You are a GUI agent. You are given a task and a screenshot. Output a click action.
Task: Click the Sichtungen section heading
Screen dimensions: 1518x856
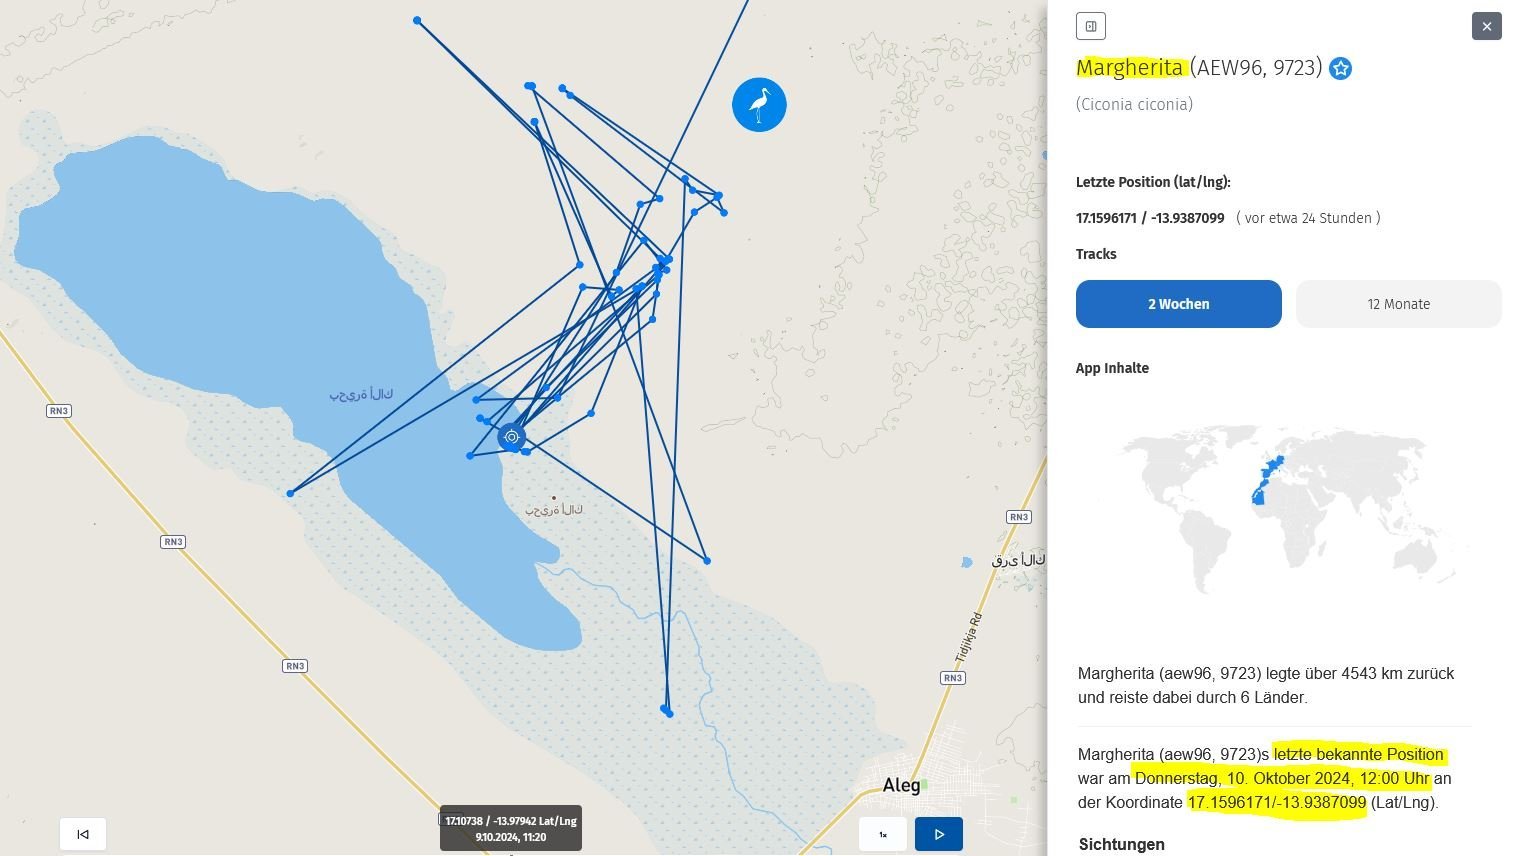(1121, 845)
